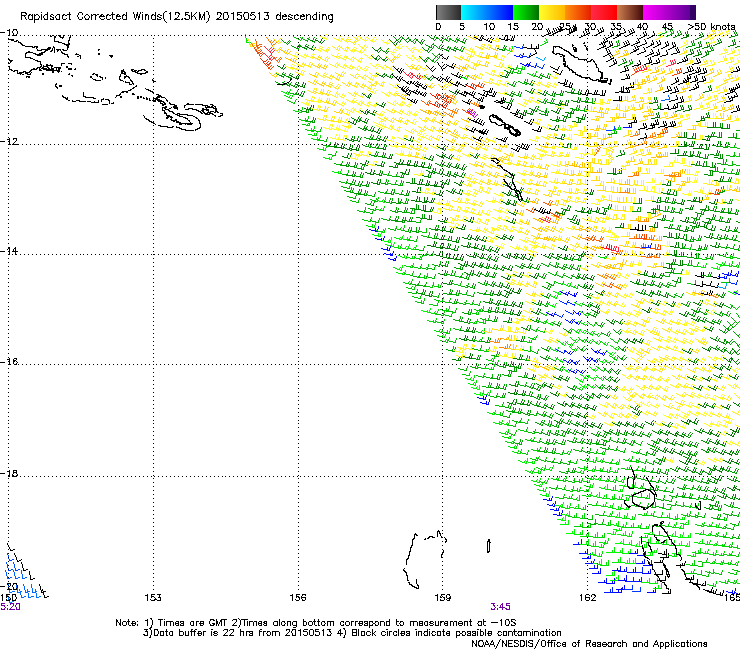Click the '45' label on the knots scale
The width and height of the screenshot is (740, 650).
(667, 26)
